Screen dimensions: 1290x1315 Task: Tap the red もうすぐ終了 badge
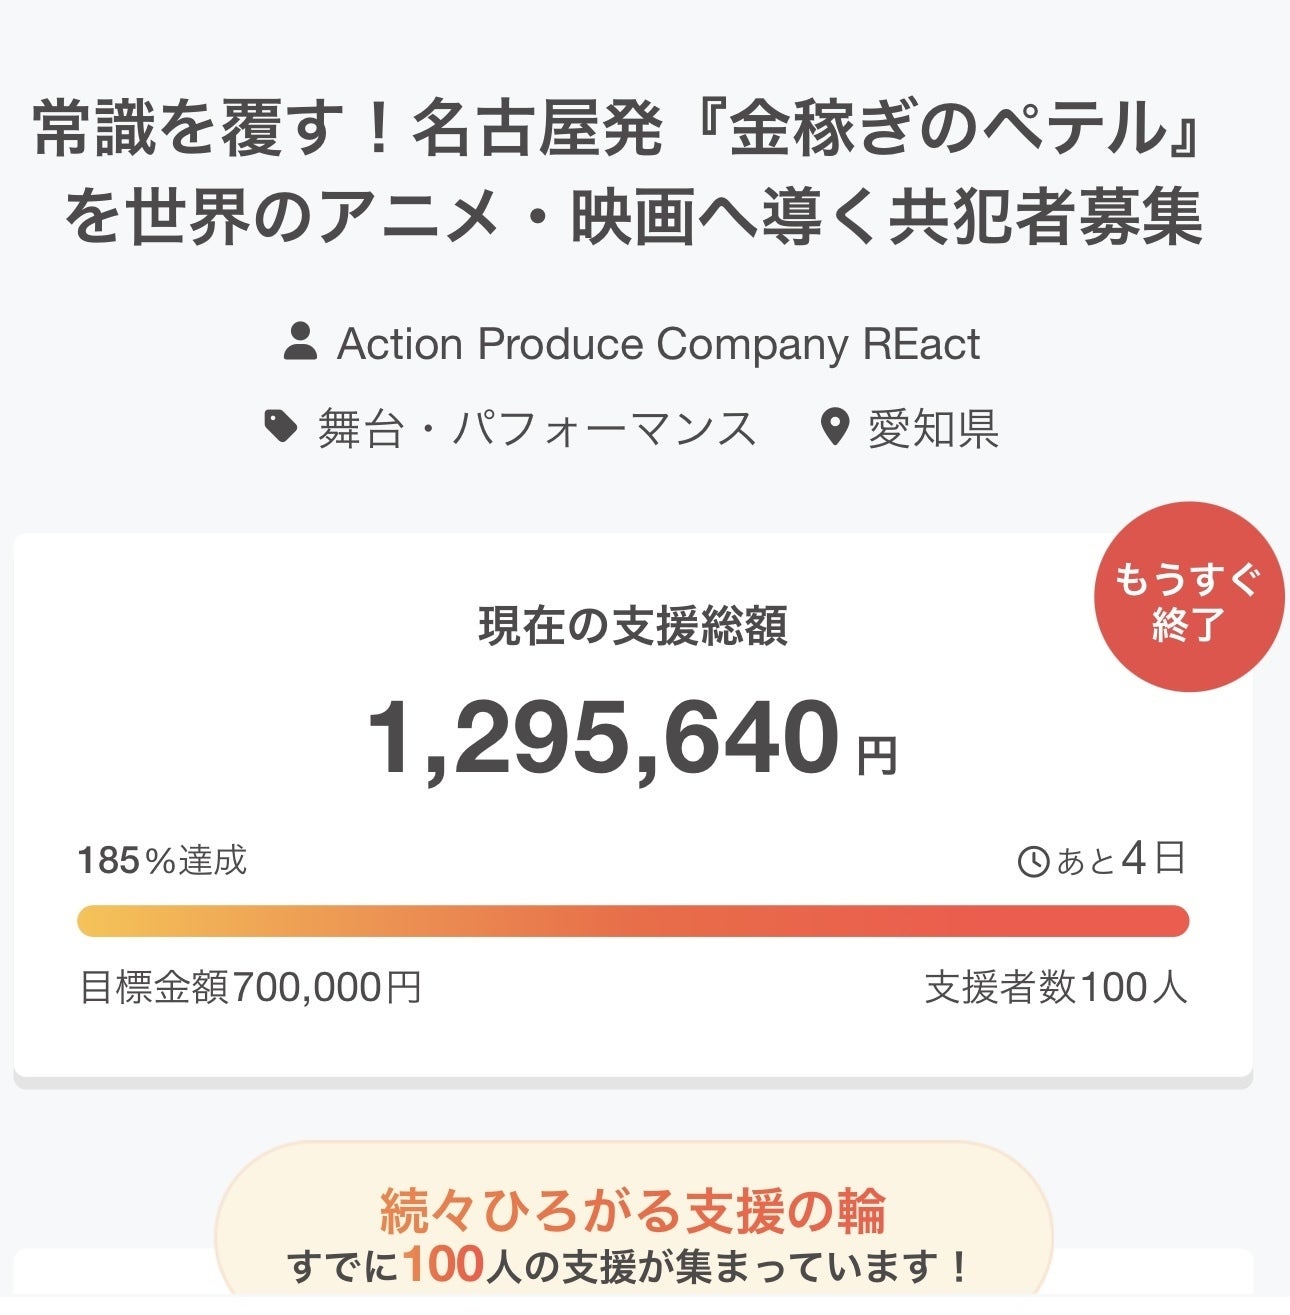point(1187,598)
